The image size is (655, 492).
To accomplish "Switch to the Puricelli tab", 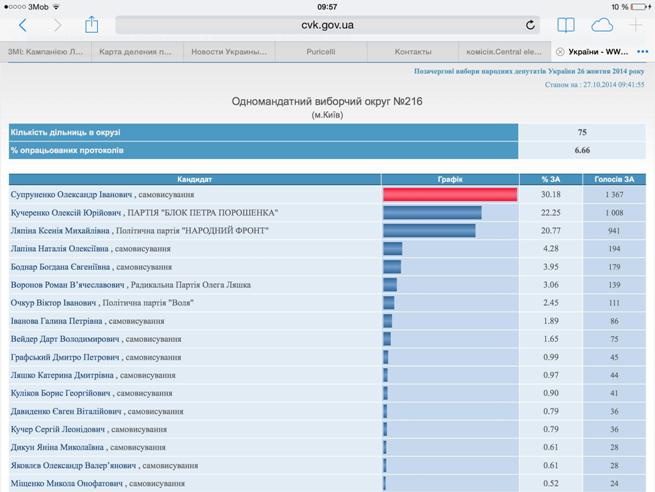I will pyautogui.click(x=321, y=51).
